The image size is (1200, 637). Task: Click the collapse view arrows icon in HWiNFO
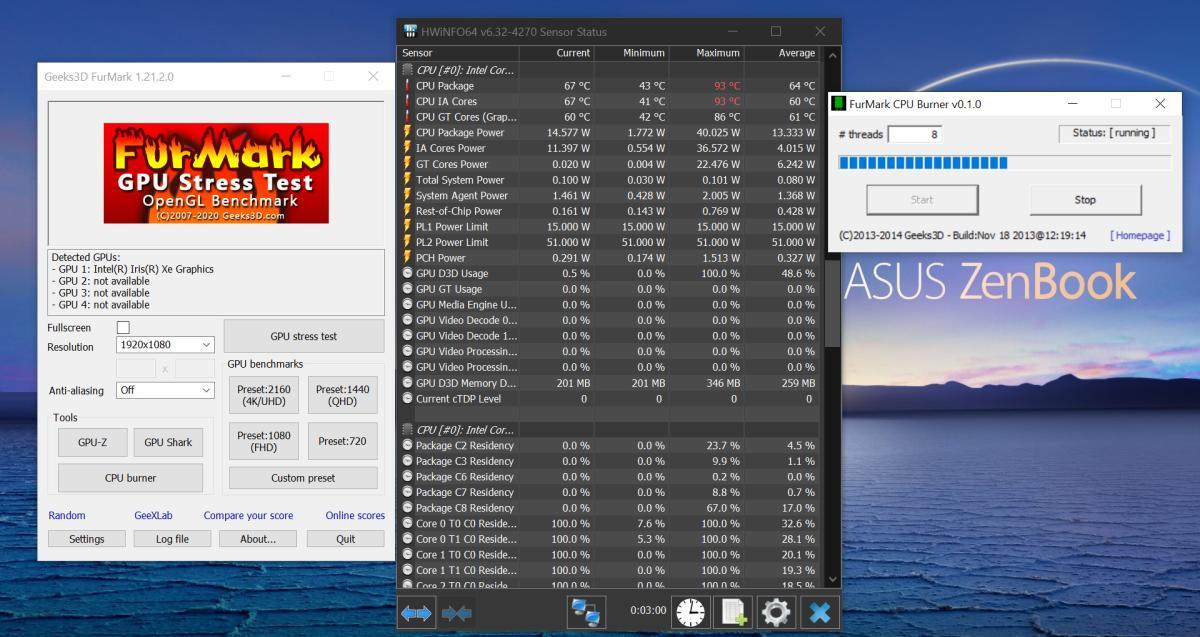(456, 612)
